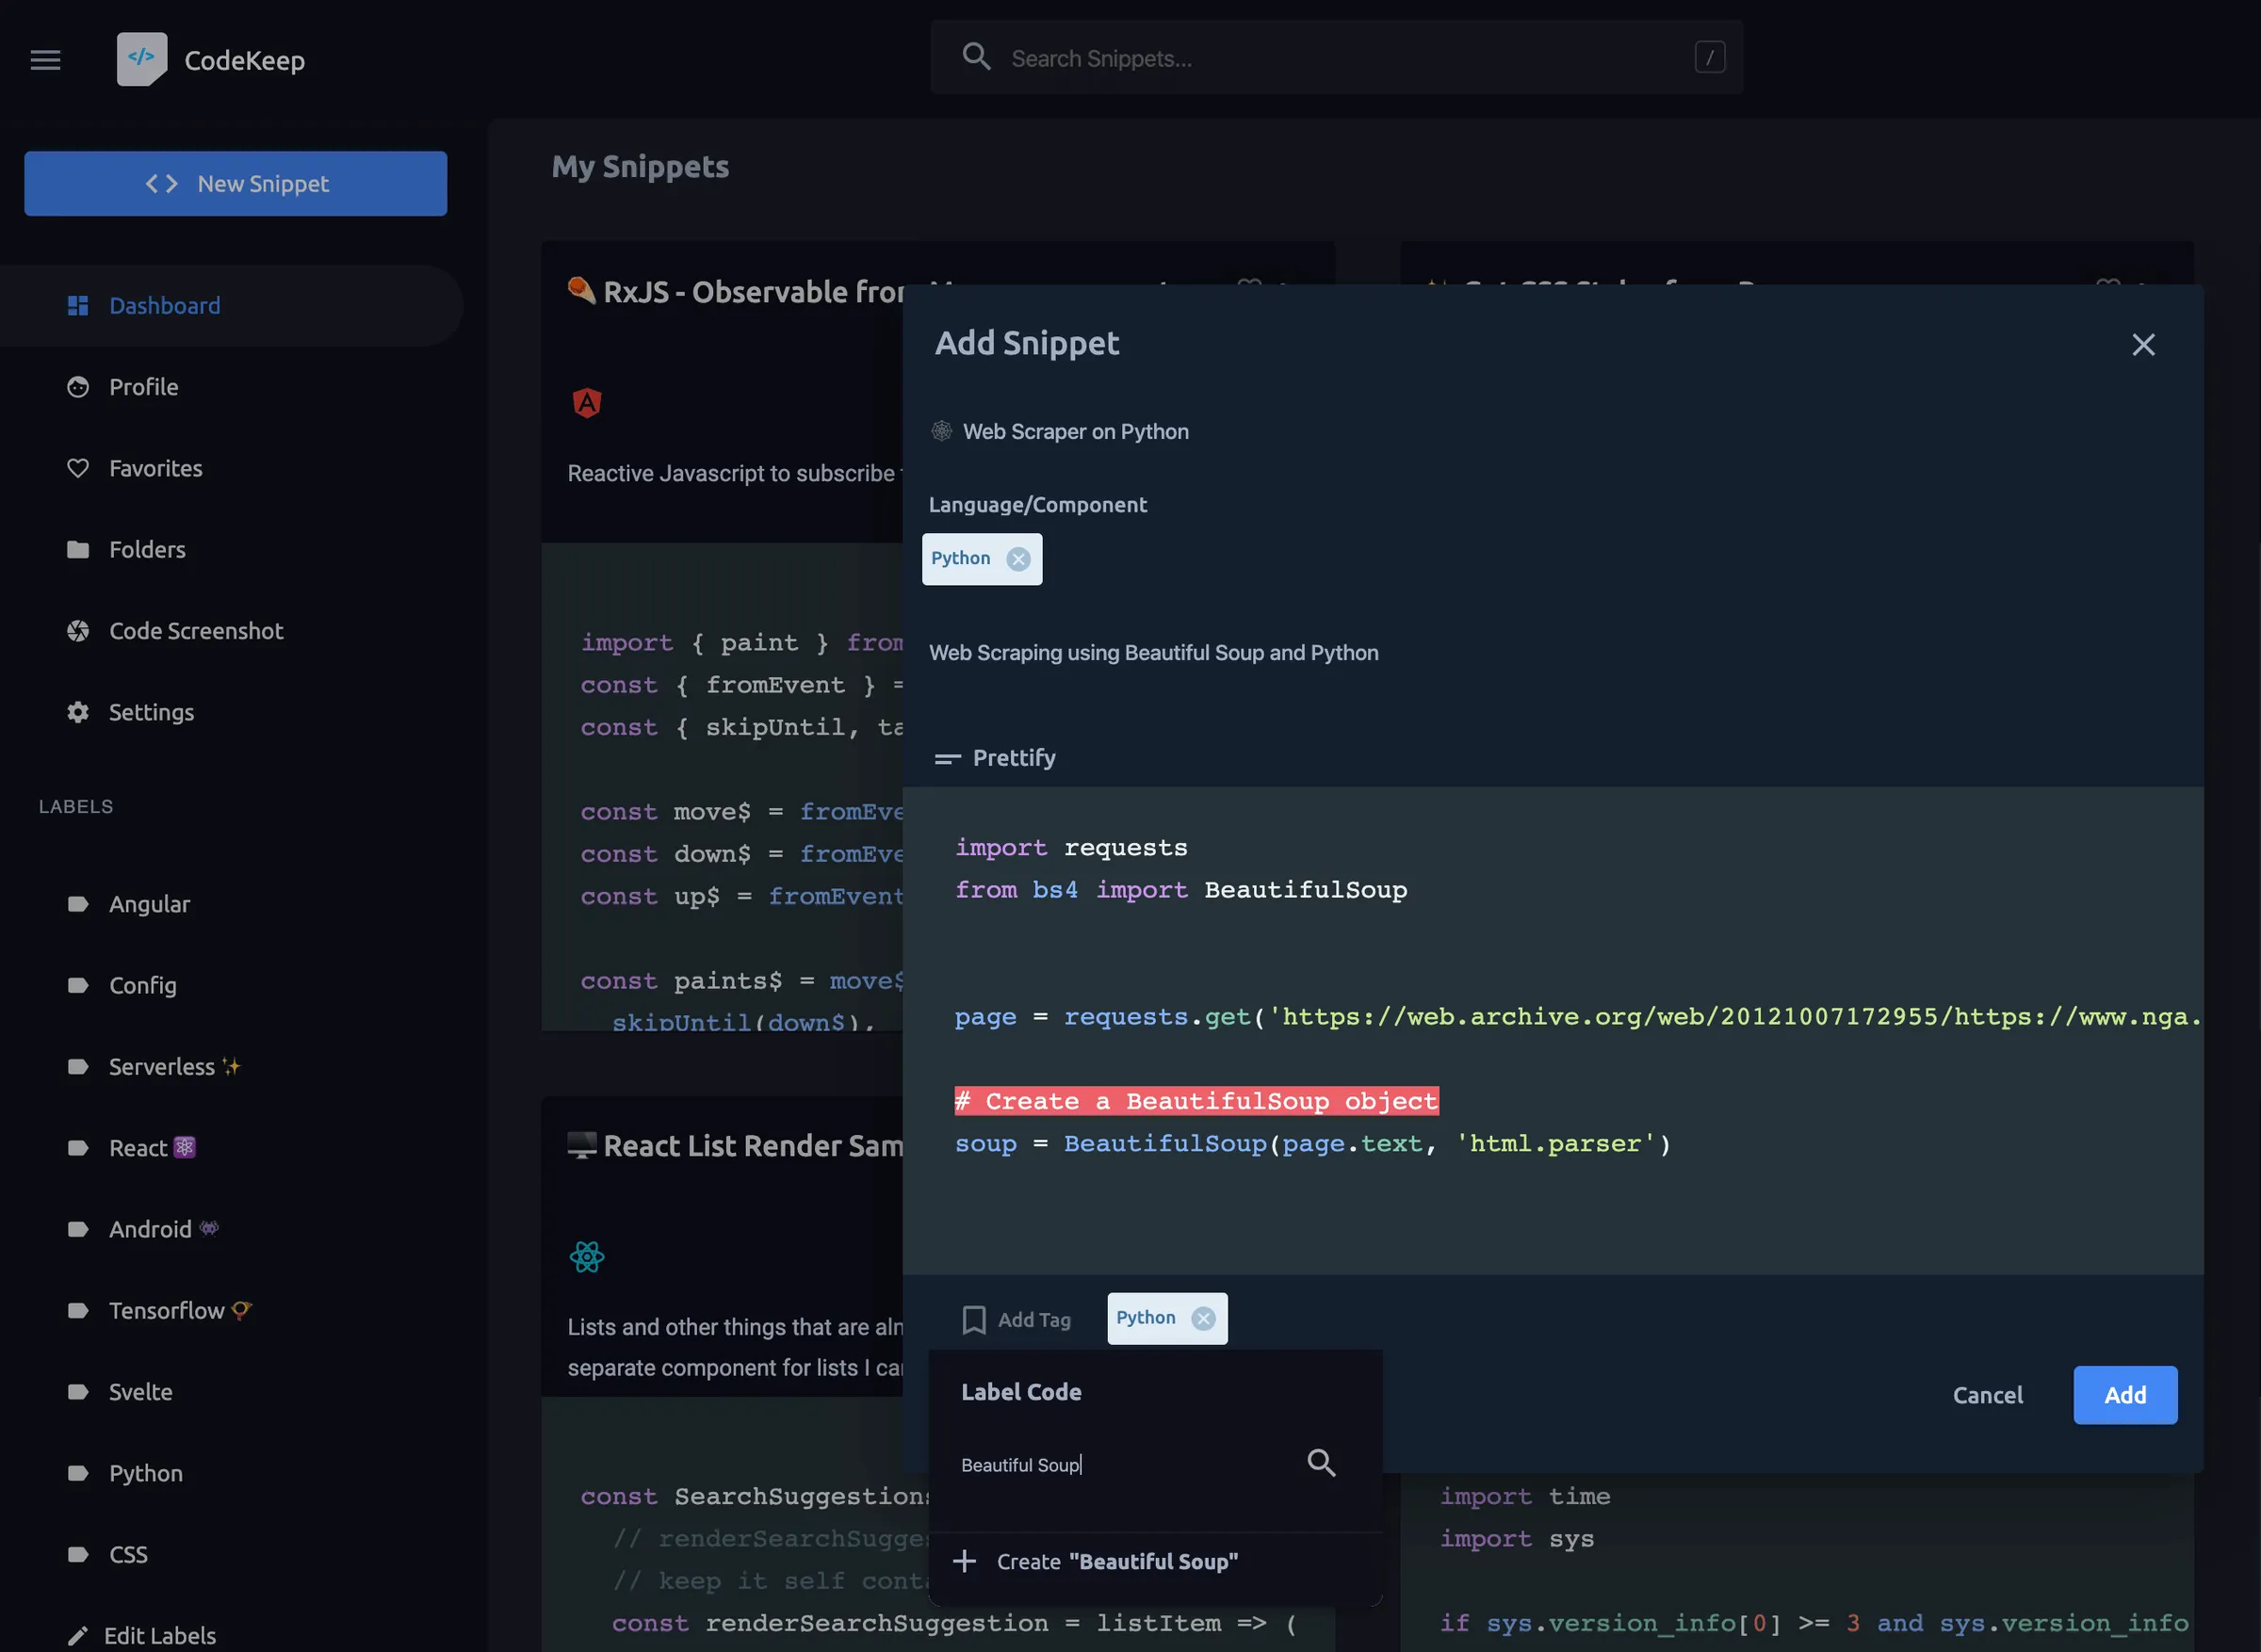Click the Add button to save the snippet

(x=2125, y=1395)
